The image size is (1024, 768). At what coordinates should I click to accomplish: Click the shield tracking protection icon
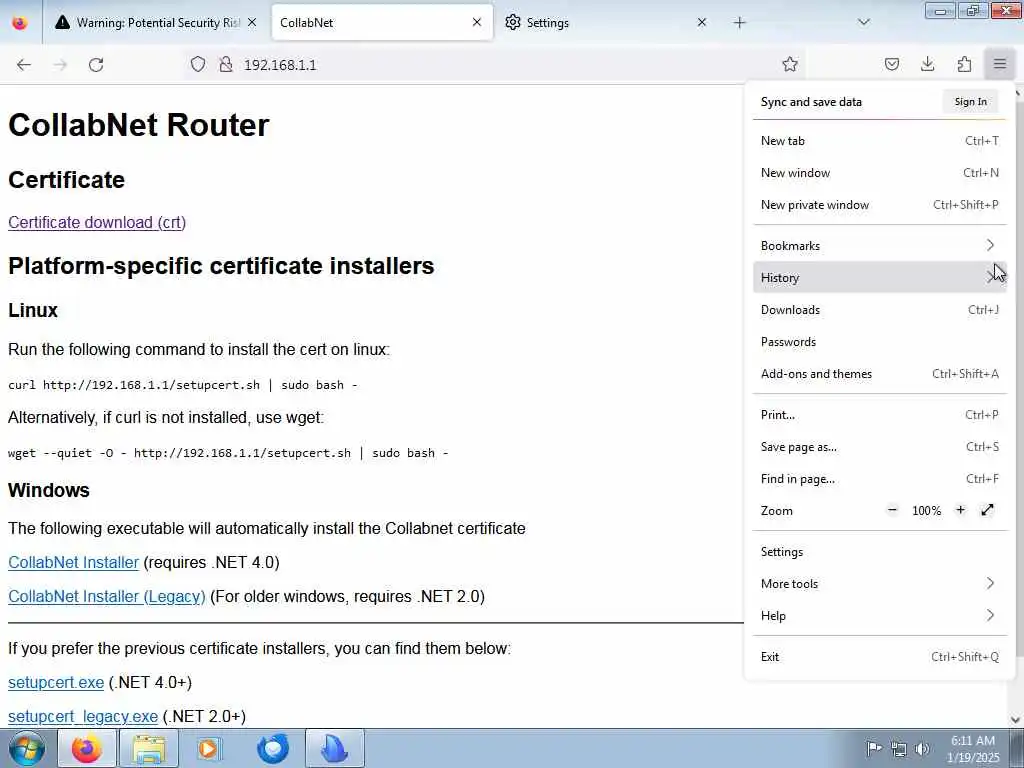[x=198, y=64]
